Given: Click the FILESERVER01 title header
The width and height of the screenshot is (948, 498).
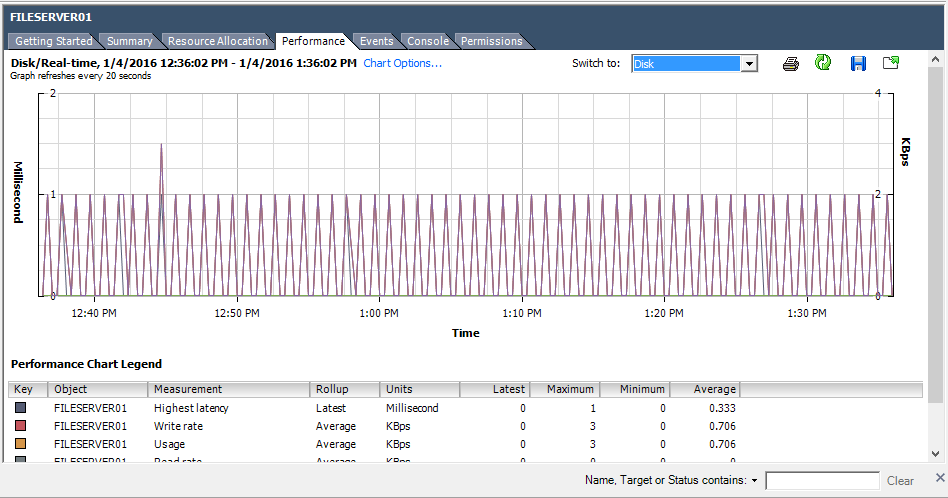Looking at the screenshot, I should point(51,17).
